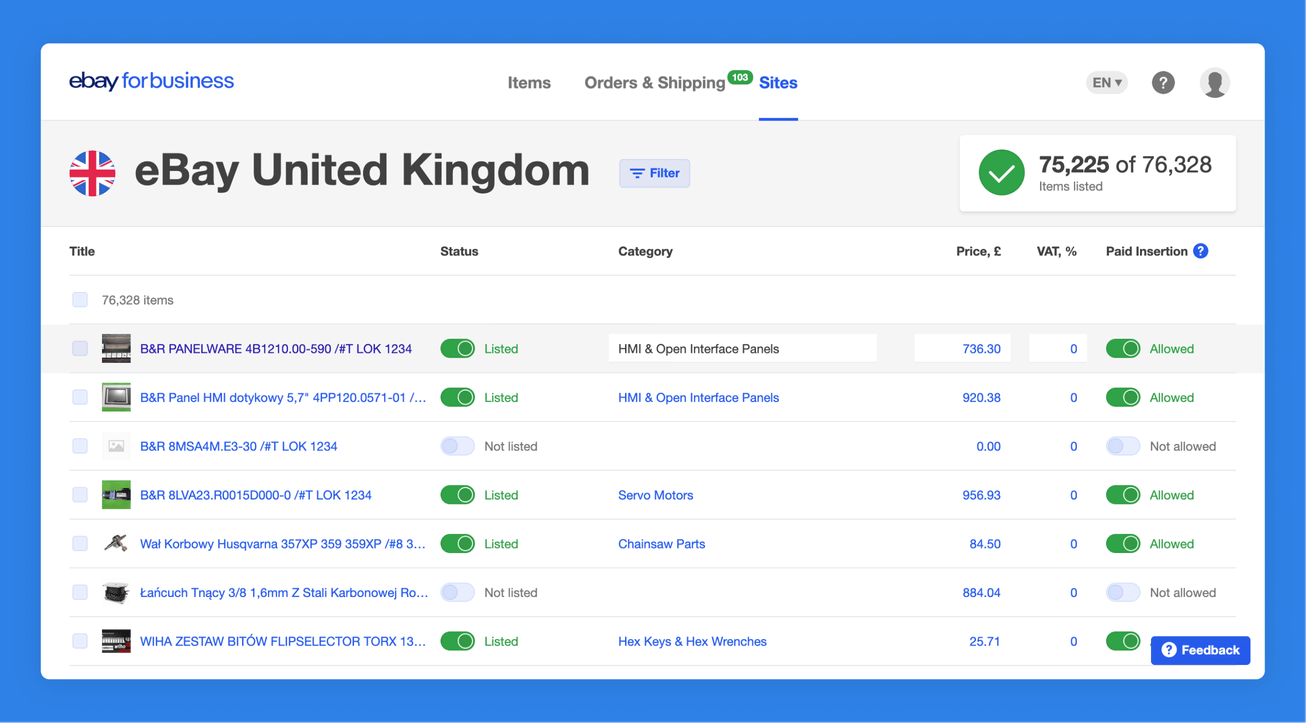1306x723 pixels.
Task: Edit price field showing 736.30
Action: pyautogui.click(x=962, y=349)
